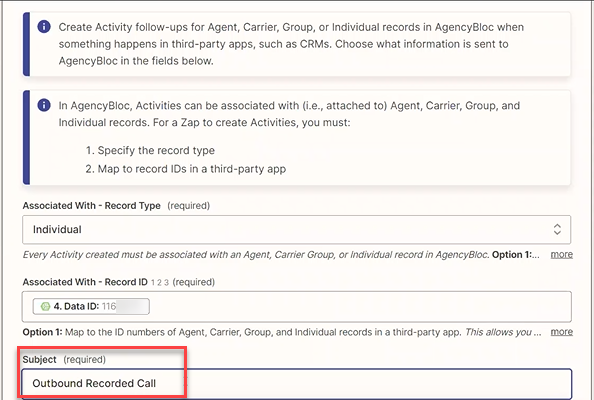The image size is (594, 400).
Task: Click the 'Option 1: Map to the ID numbers' help text
Action: pyautogui.click(x=282, y=332)
